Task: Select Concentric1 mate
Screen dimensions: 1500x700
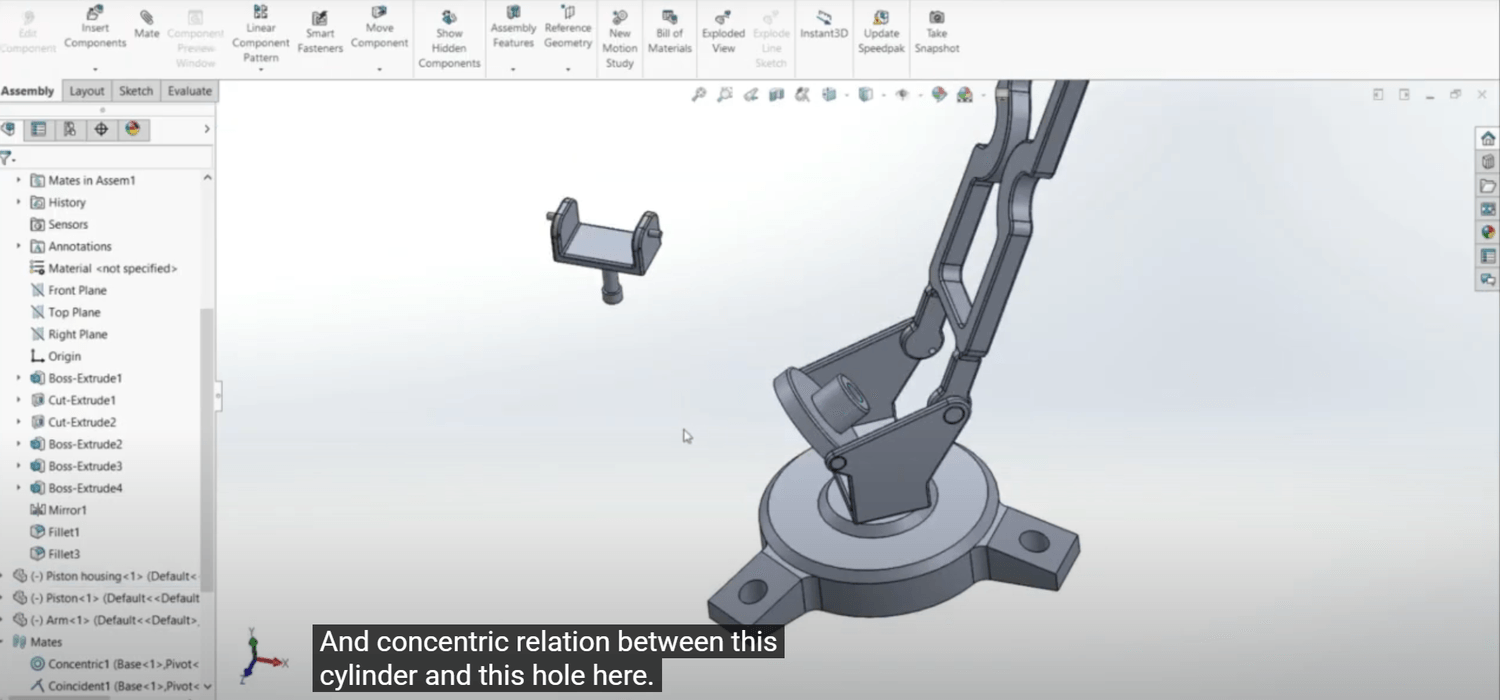Action: 115,664
